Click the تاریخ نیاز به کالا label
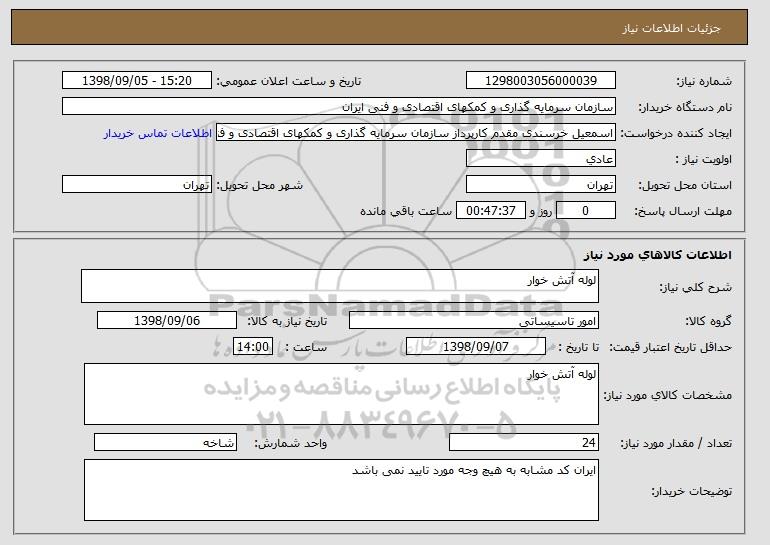Screen dimensions: 770x545 point(287,321)
